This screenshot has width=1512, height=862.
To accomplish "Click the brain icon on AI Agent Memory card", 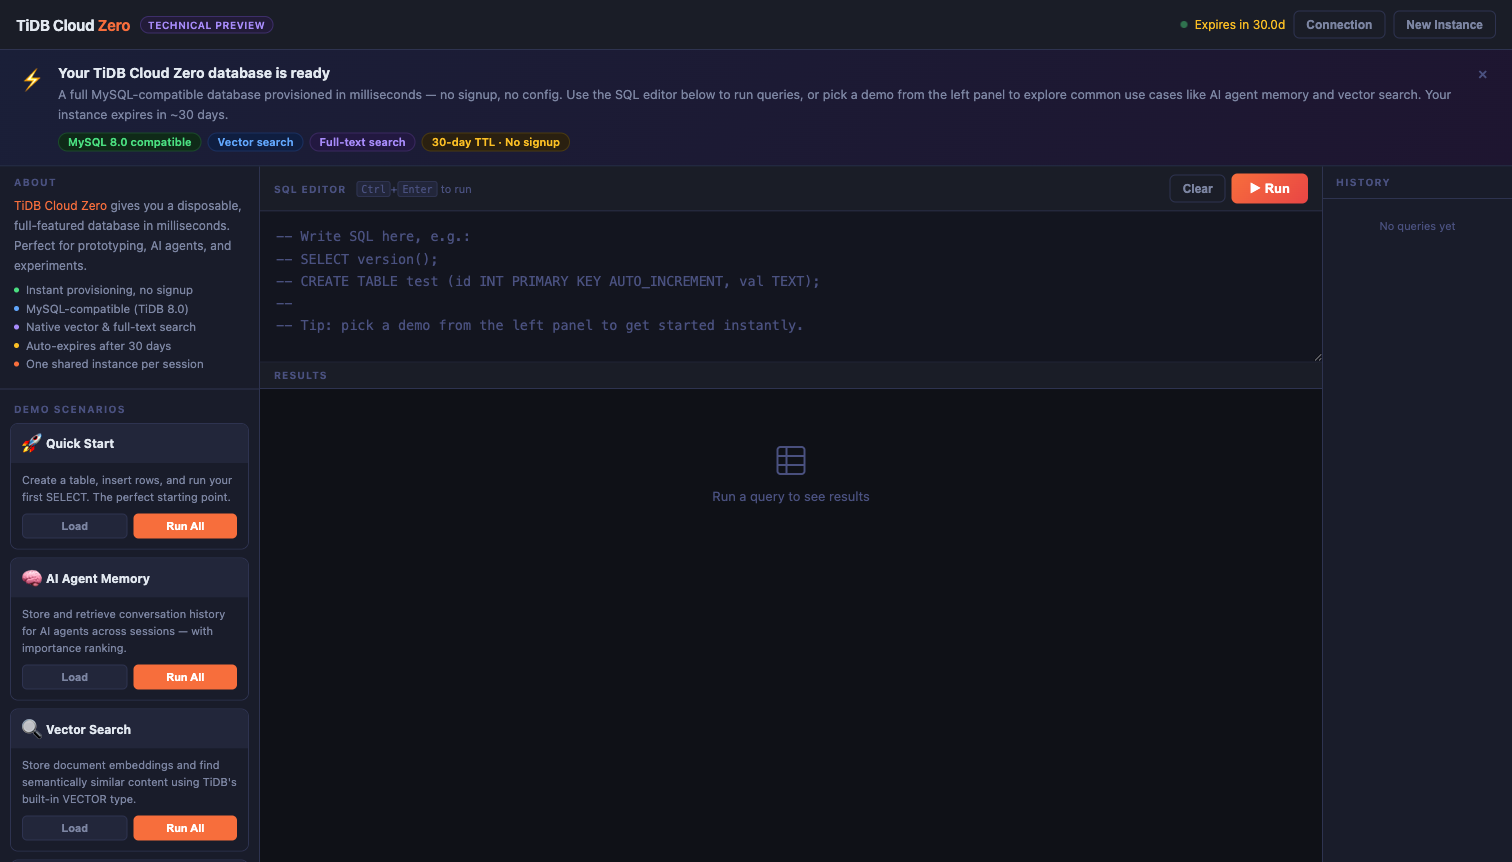I will point(31,577).
